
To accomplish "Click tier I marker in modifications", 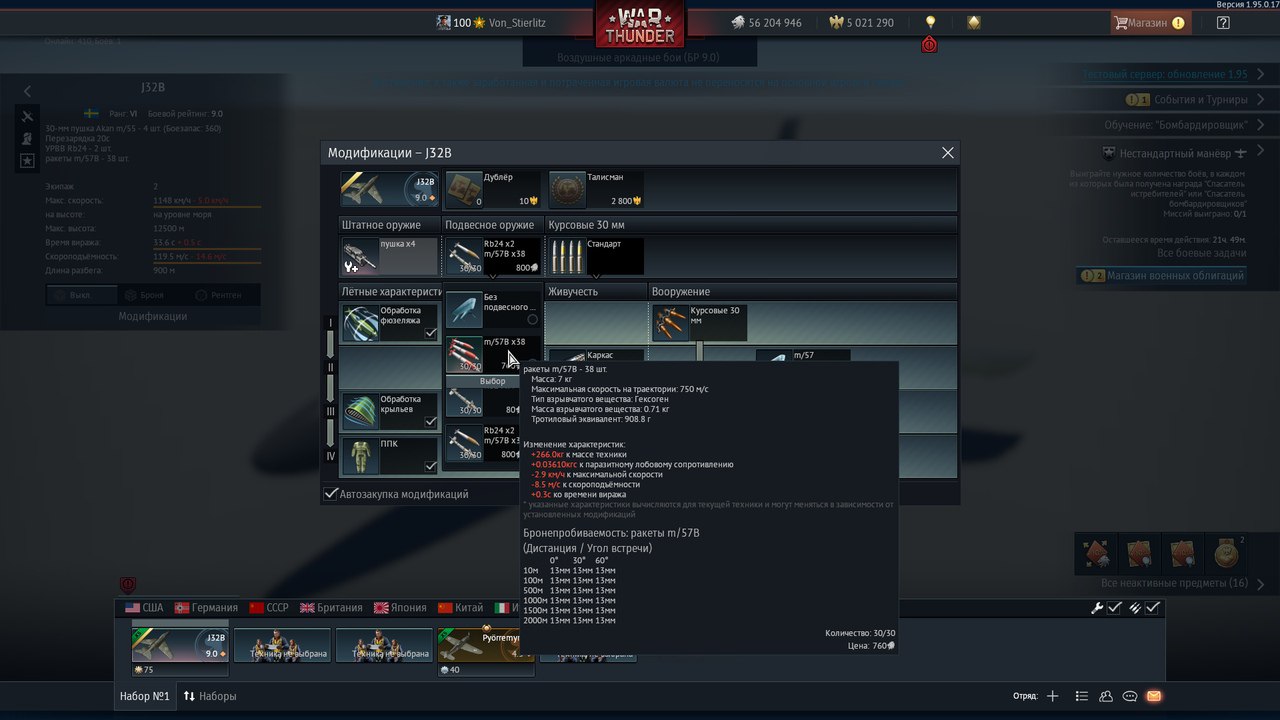I will [330, 323].
